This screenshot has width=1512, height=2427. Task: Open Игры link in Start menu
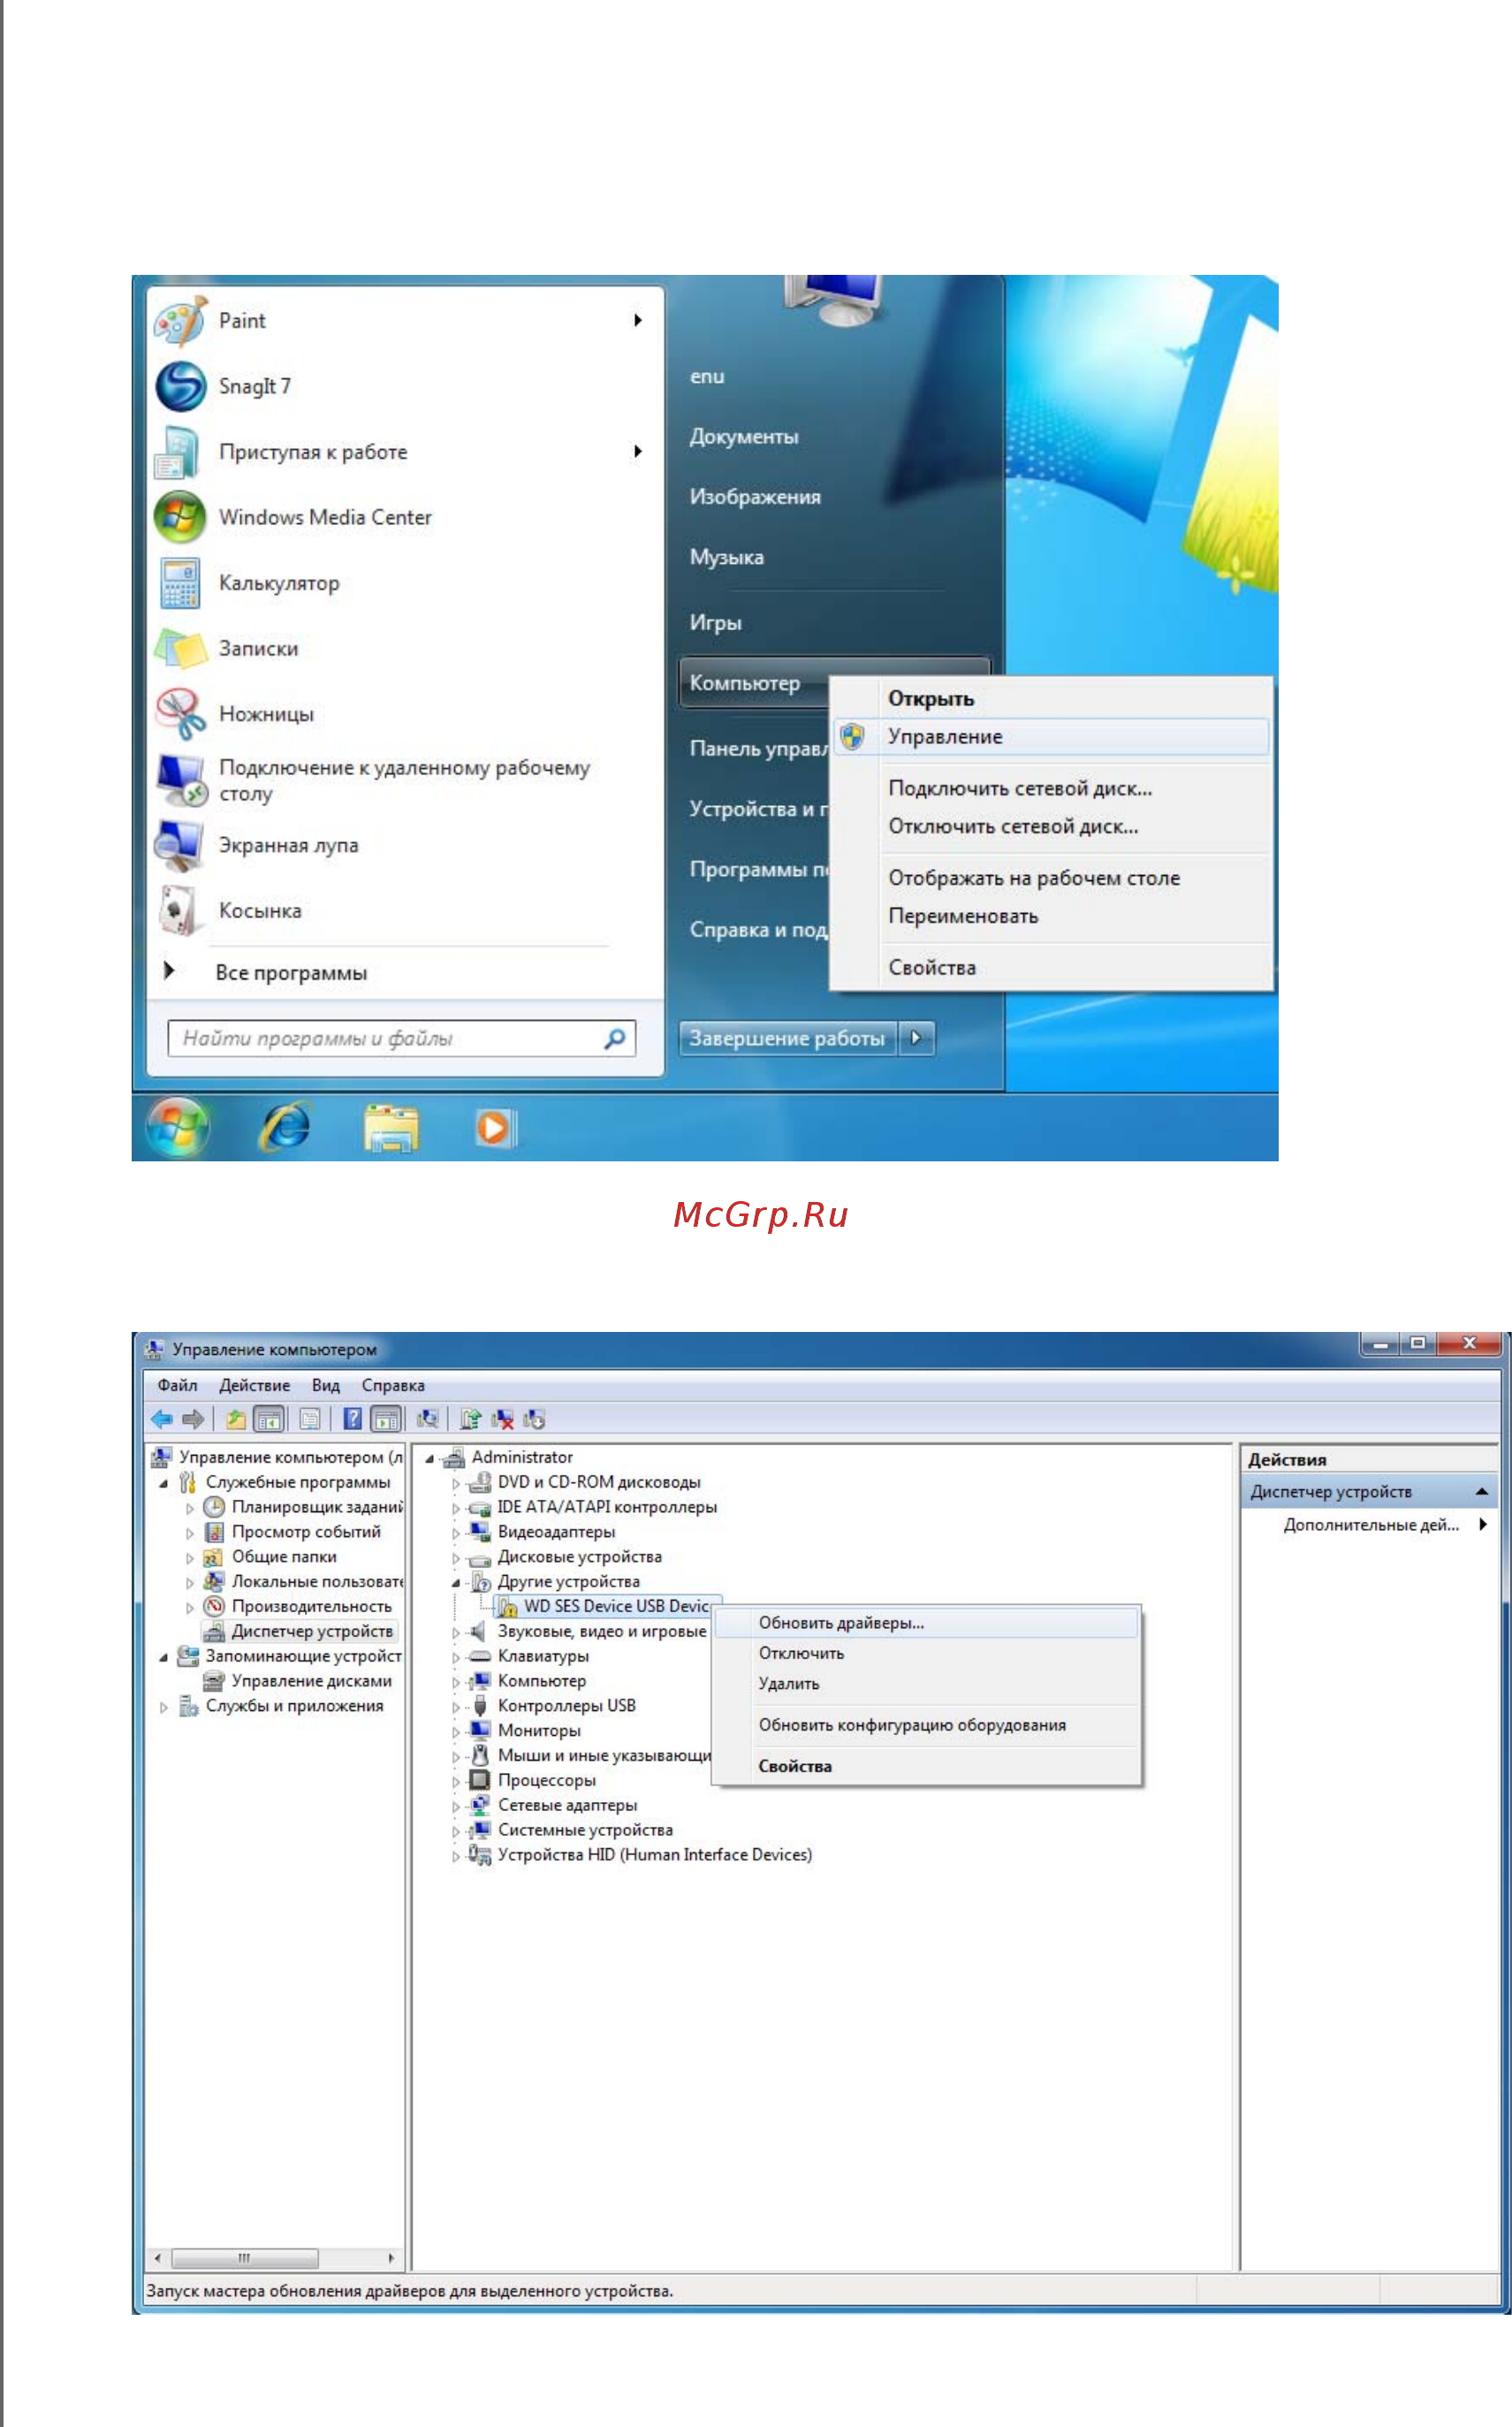tap(716, 622)
